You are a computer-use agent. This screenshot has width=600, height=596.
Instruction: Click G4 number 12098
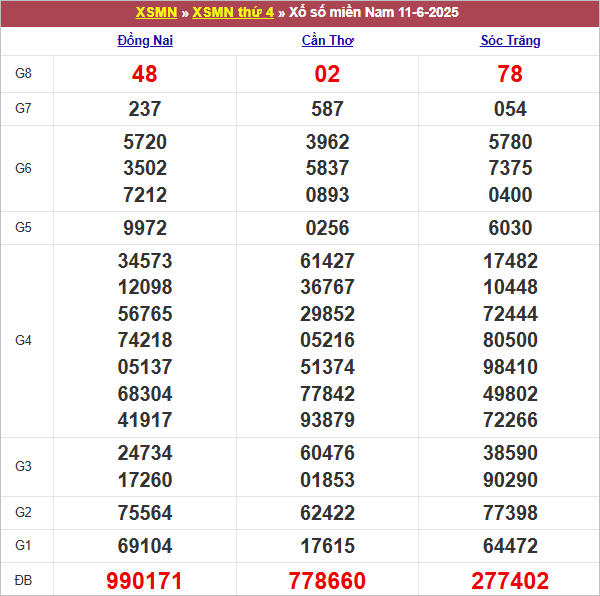(x=145, y=287)
